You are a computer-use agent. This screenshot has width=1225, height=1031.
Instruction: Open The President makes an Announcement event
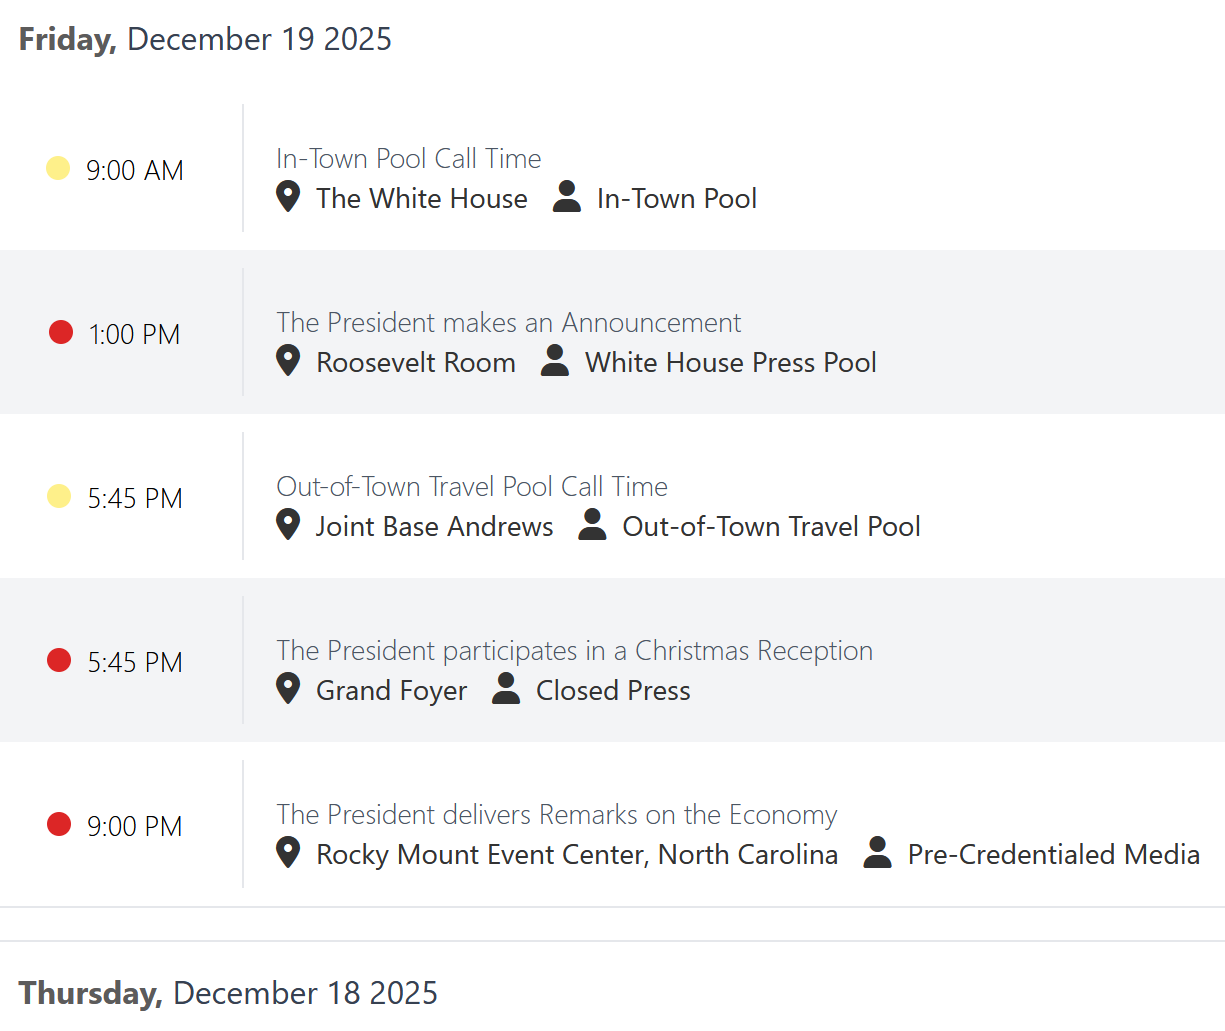pos(508,323)
